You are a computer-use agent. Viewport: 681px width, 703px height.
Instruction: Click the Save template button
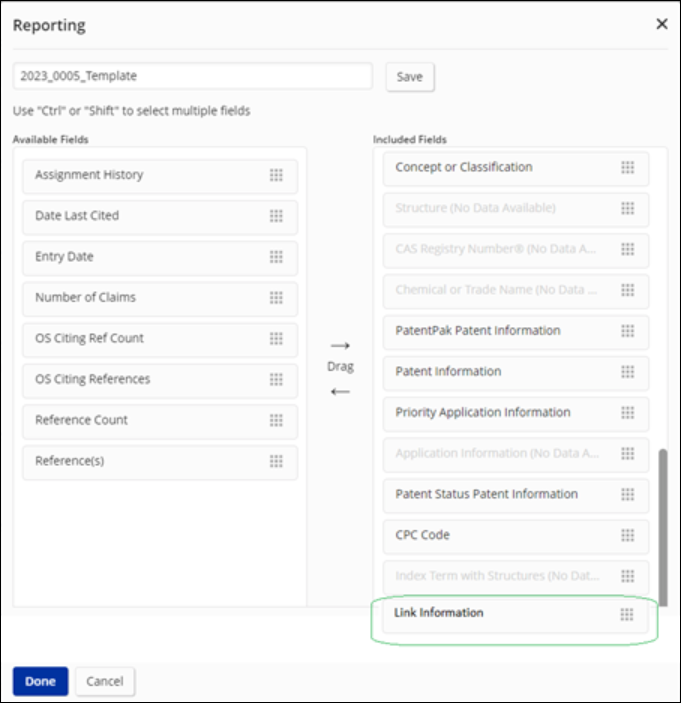(409, 77)
